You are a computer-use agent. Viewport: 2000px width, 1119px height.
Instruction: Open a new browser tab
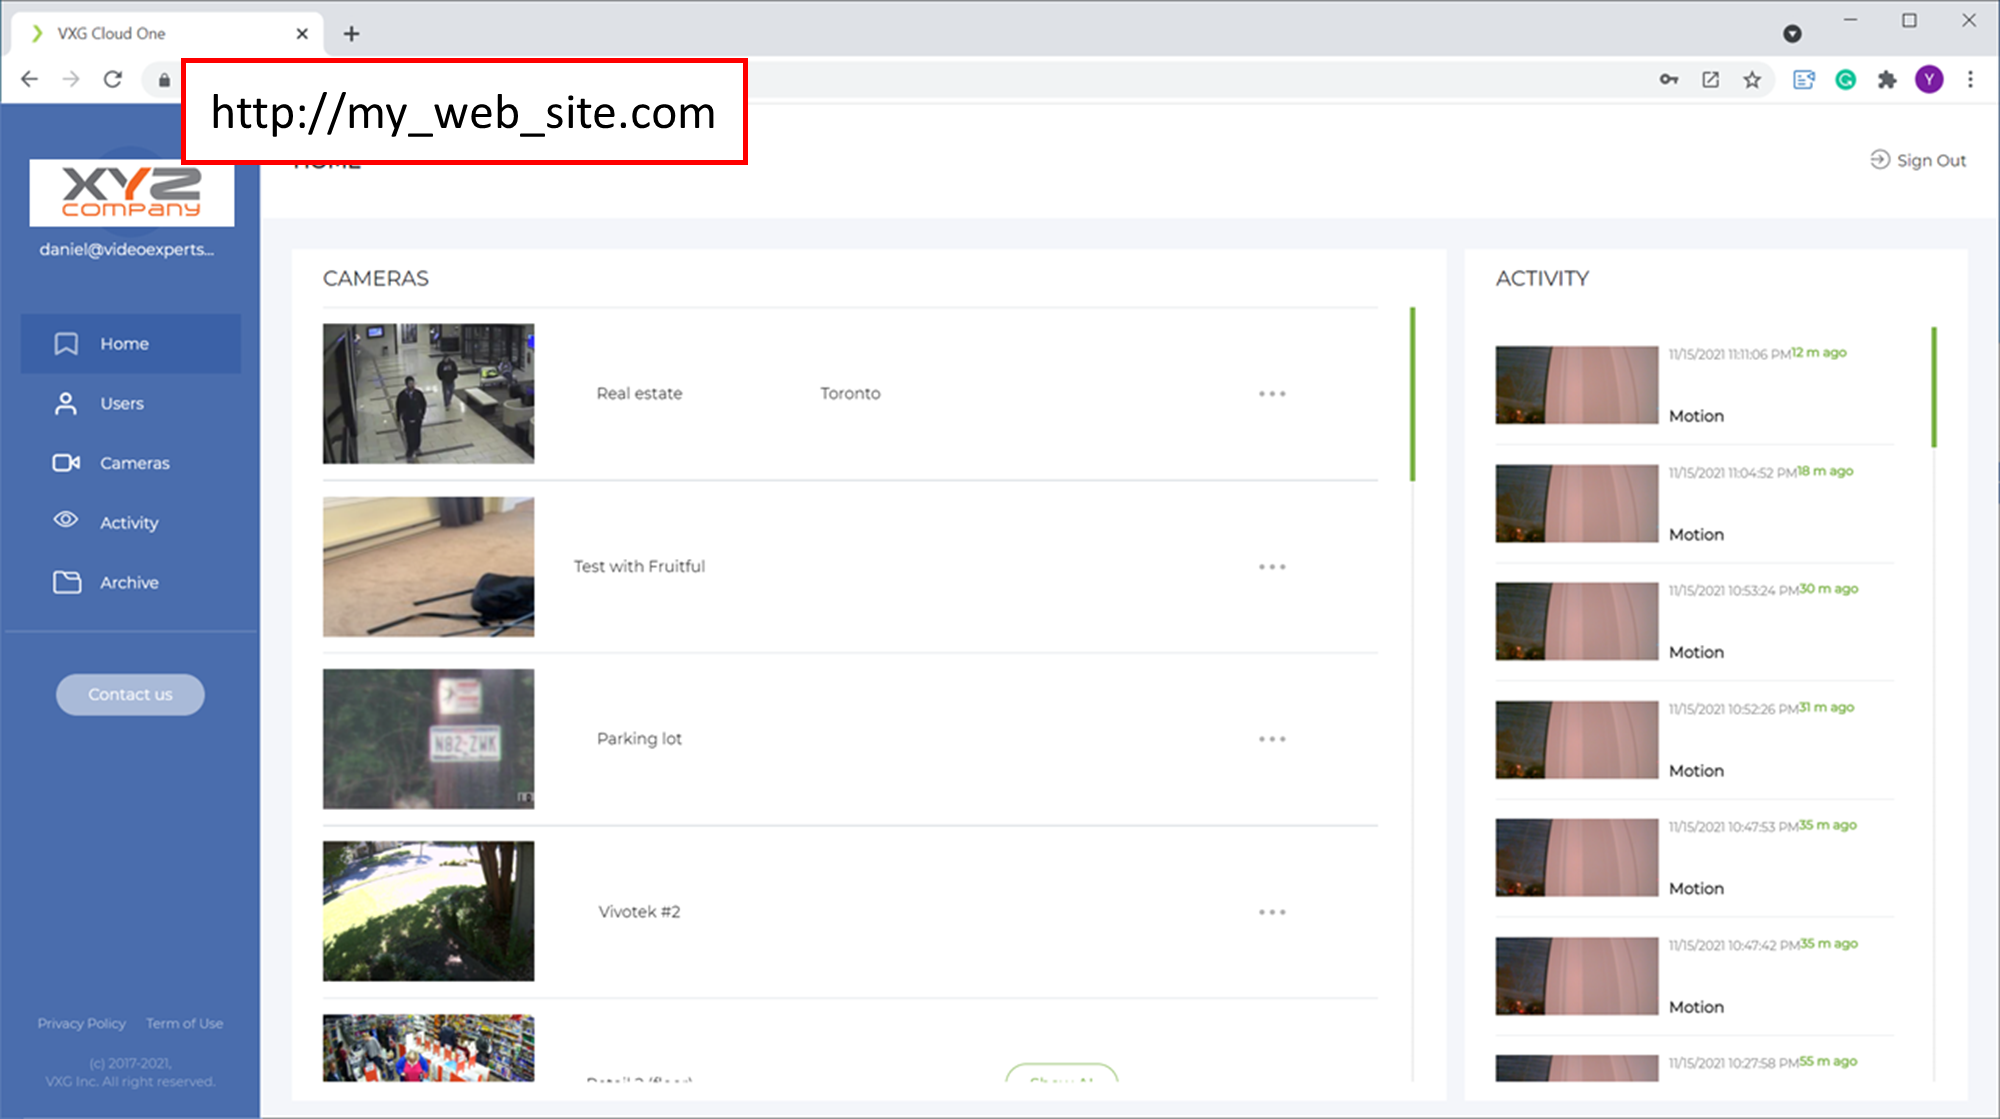click(x=351, y=34)
